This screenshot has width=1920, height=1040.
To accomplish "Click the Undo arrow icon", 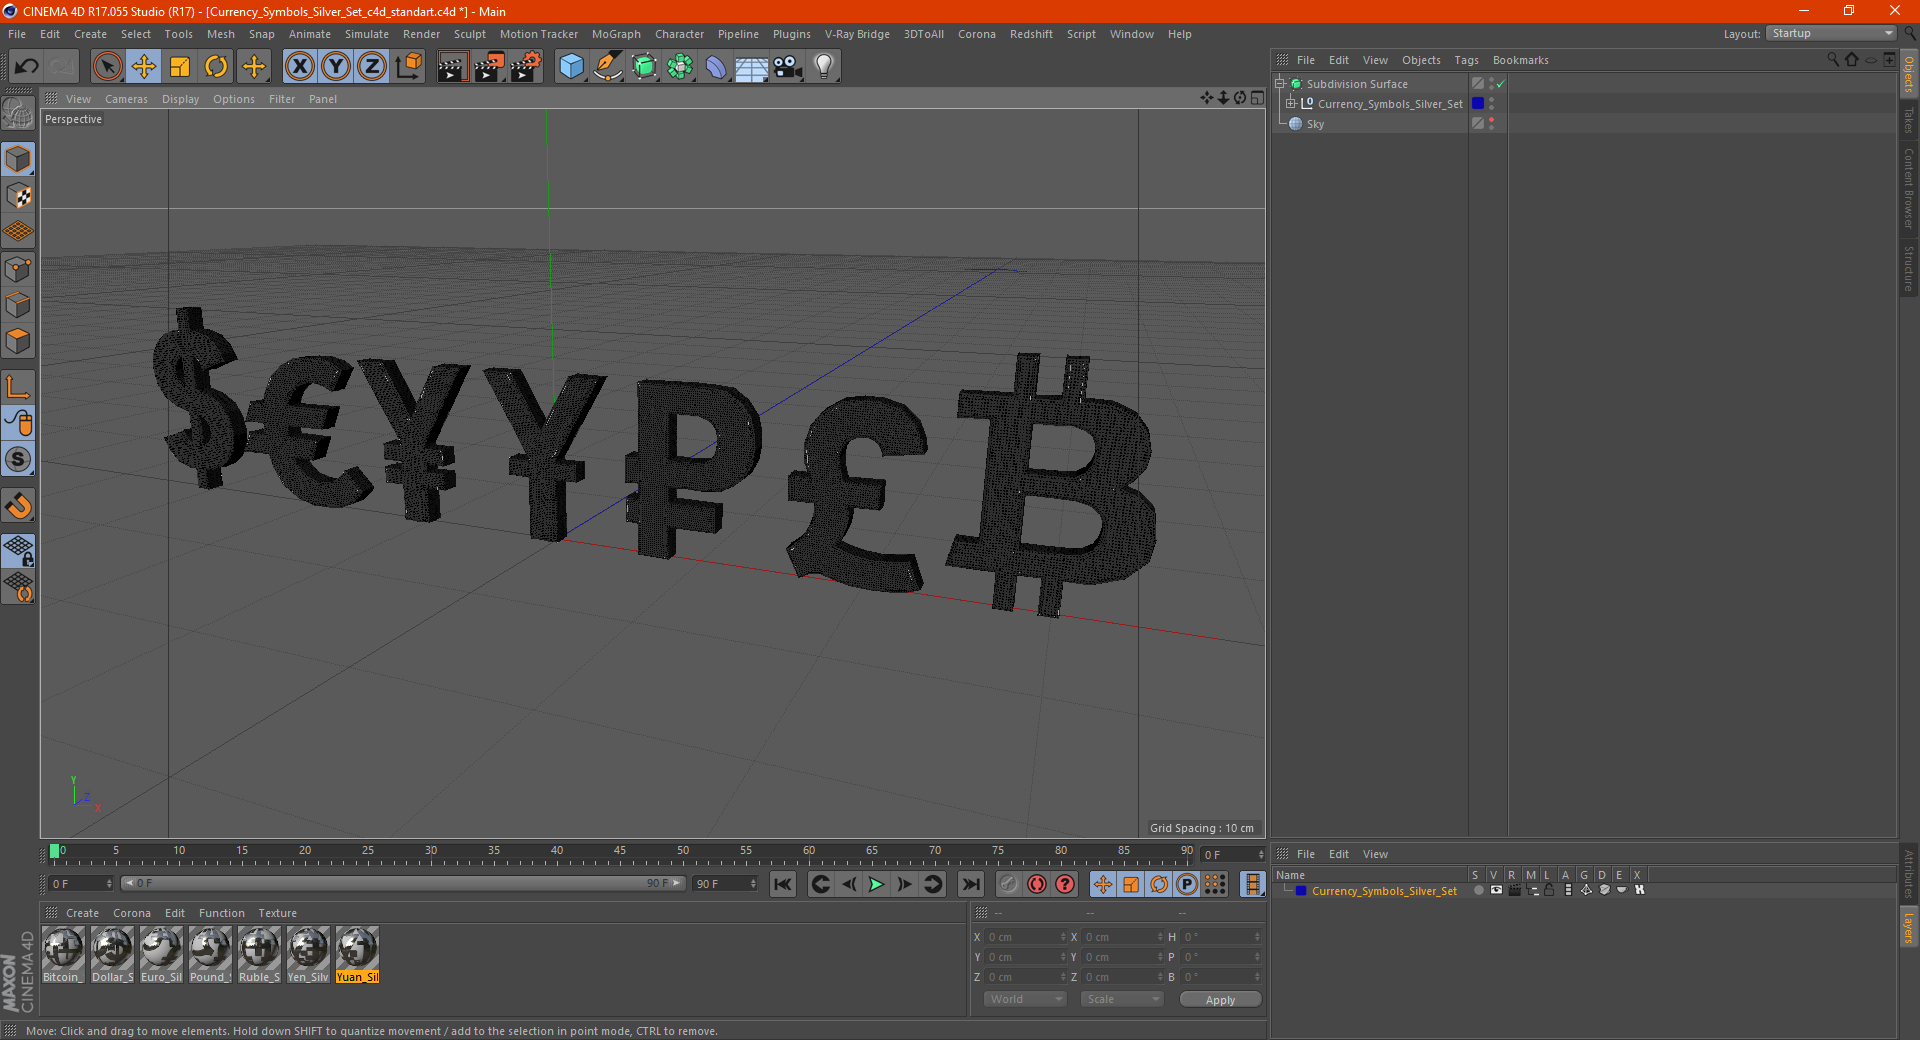I will (27, 67).
